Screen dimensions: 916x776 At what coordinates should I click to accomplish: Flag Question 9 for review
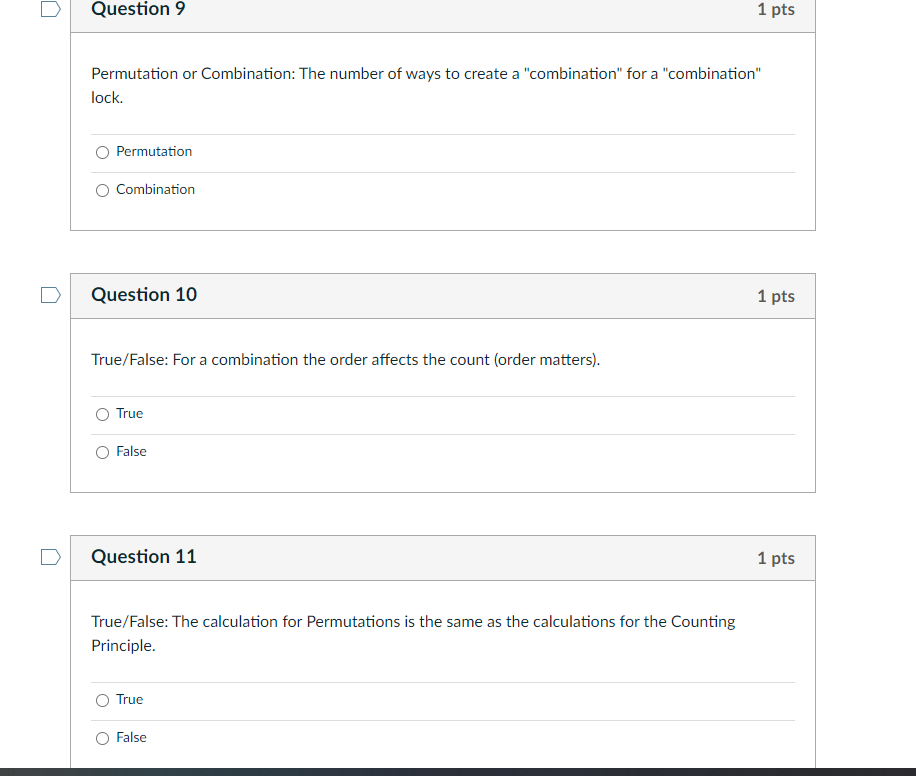pyautogui.click(x=49, y=9)
